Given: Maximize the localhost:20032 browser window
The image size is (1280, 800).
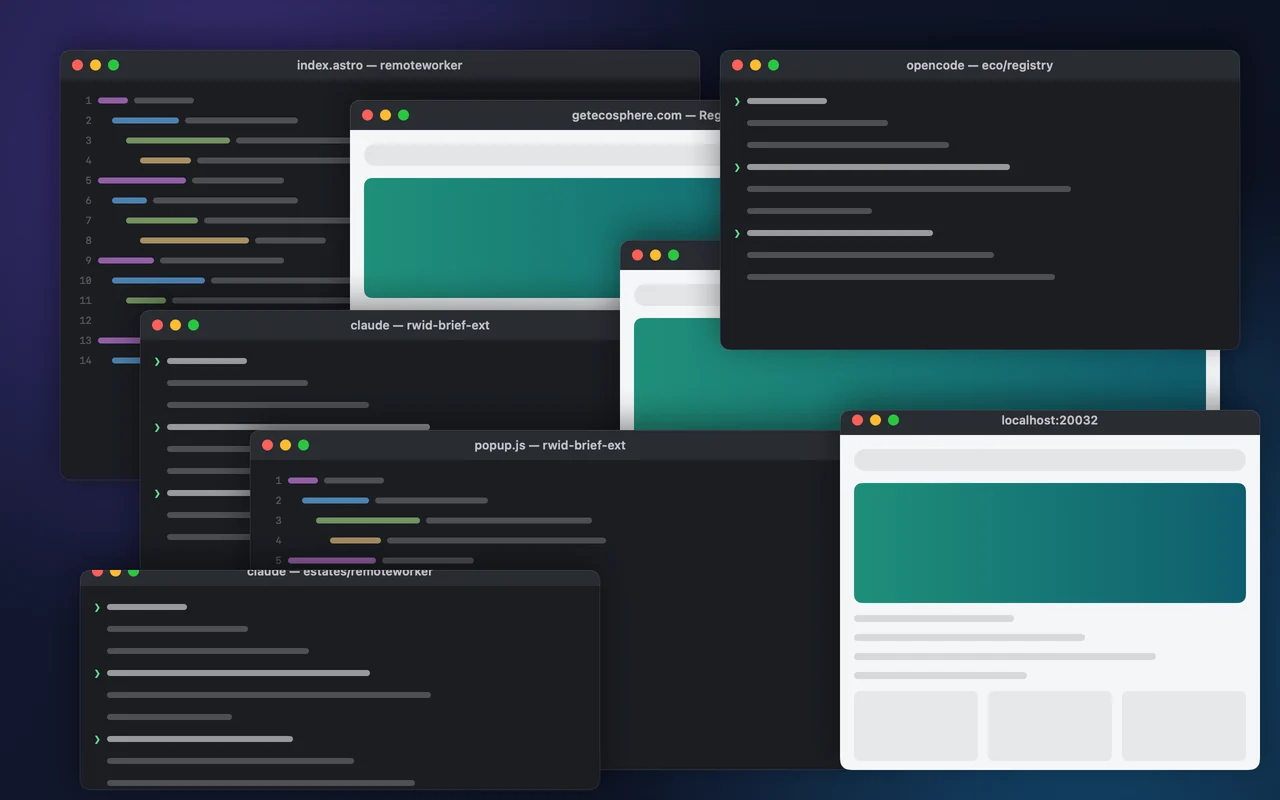Looking at the screenshot, I should [x=894, y=420].
